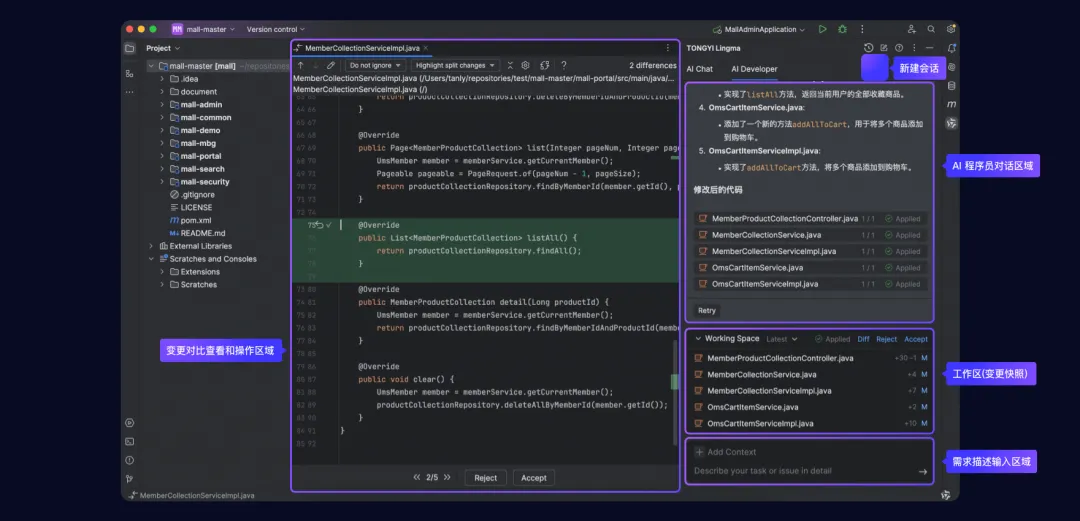Open chat history in TONGYI Lingma panel
The height and width of the screenshot is (521, 1080).
(869, 48)
